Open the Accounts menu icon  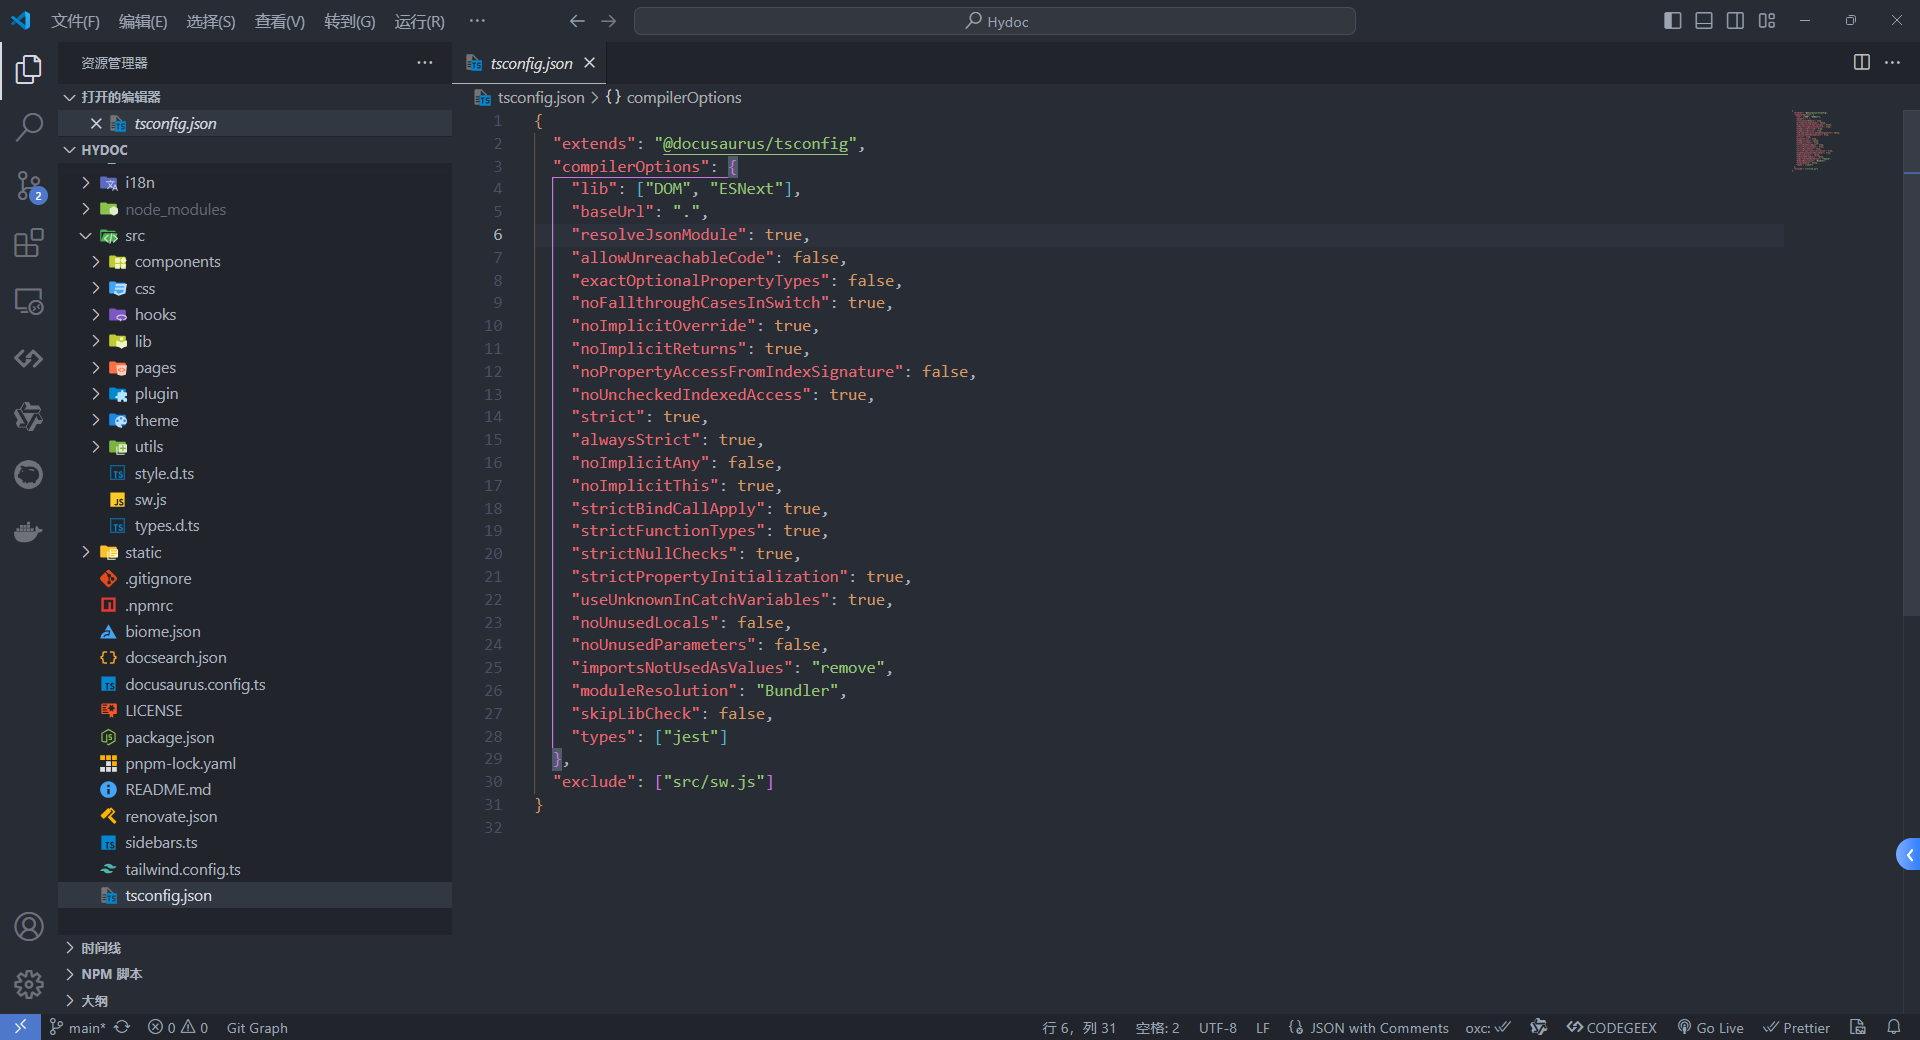[x=29, y=927]
